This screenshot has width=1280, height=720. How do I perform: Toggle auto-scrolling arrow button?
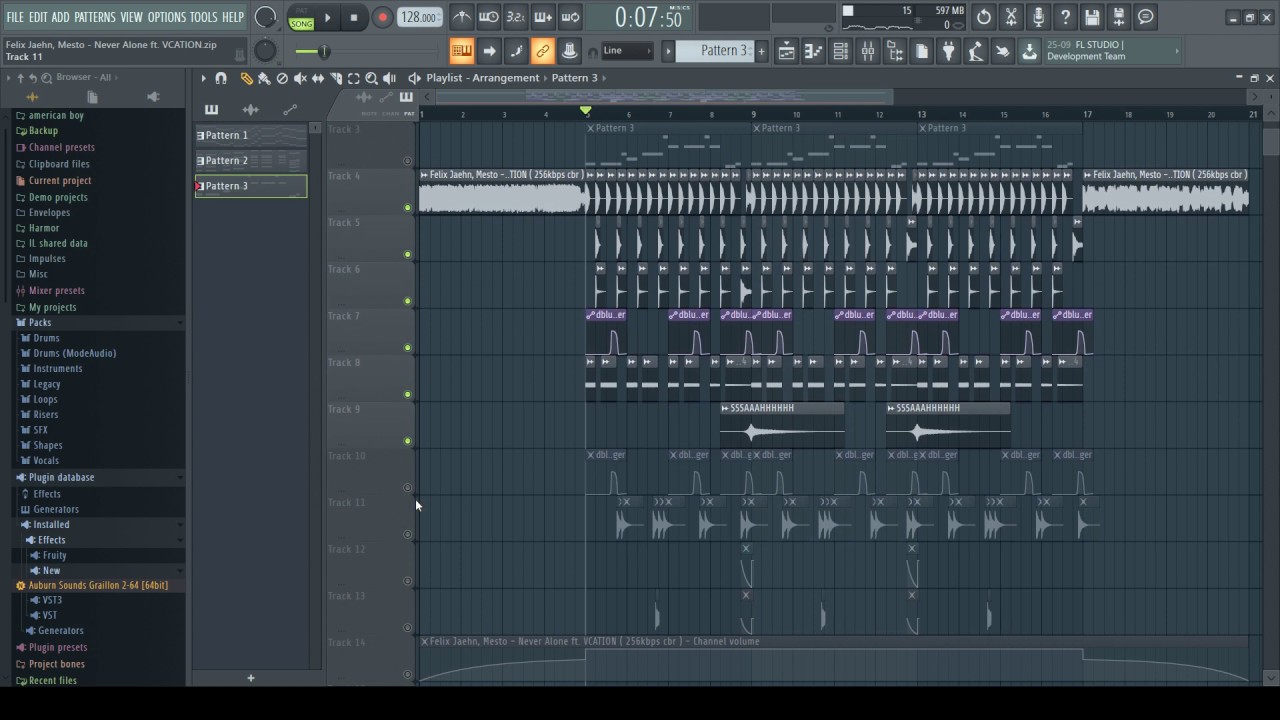pos(489,51)
